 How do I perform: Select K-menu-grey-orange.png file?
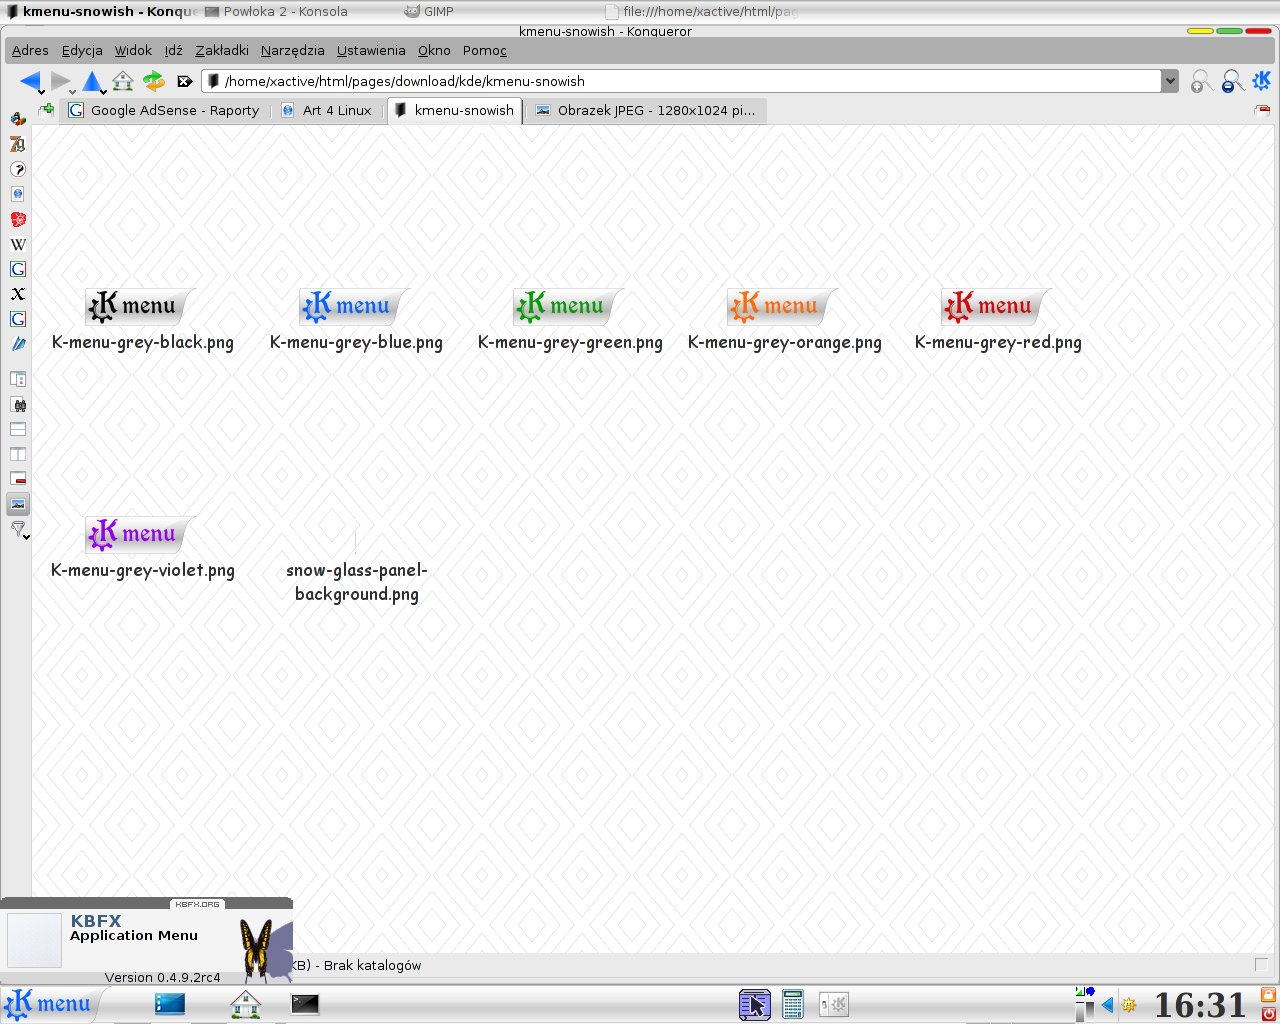pyautogui.click(x=784, y=321)
